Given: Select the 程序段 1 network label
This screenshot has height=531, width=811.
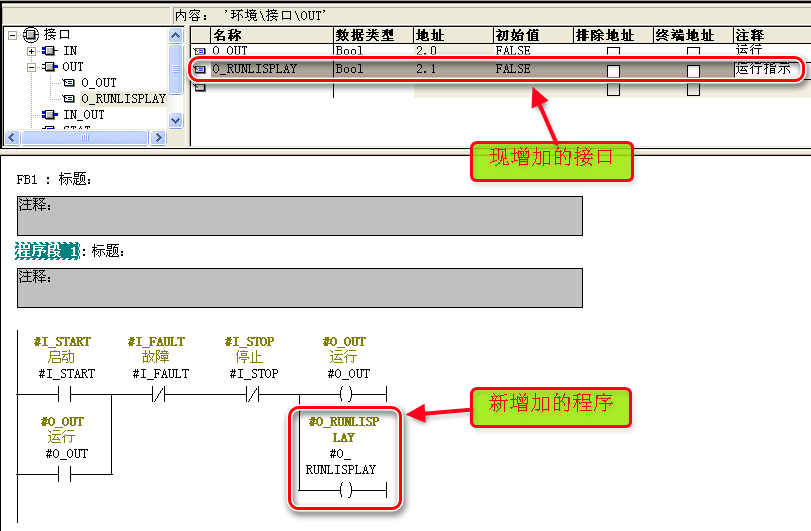Looking at the screenshot, I should 47,251.
